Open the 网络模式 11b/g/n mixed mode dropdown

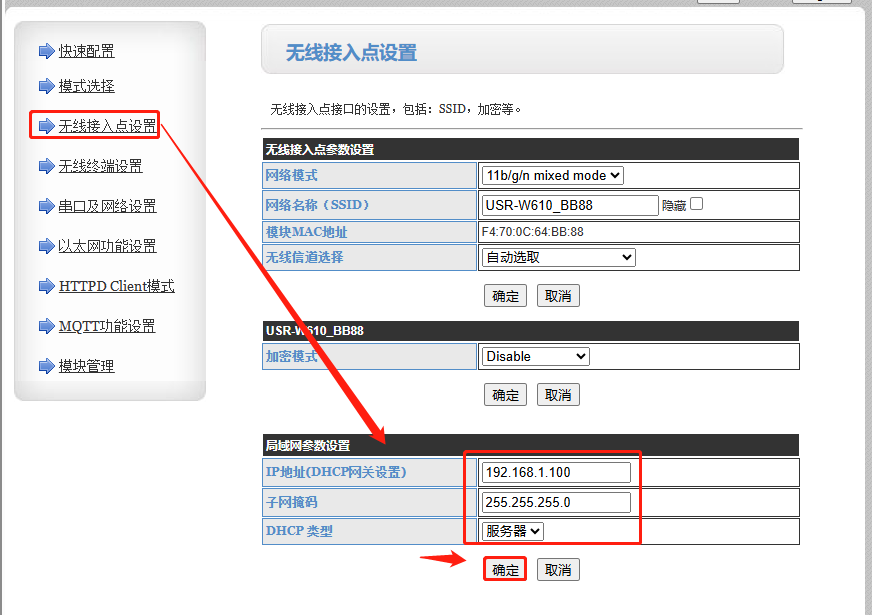[552, 175]
